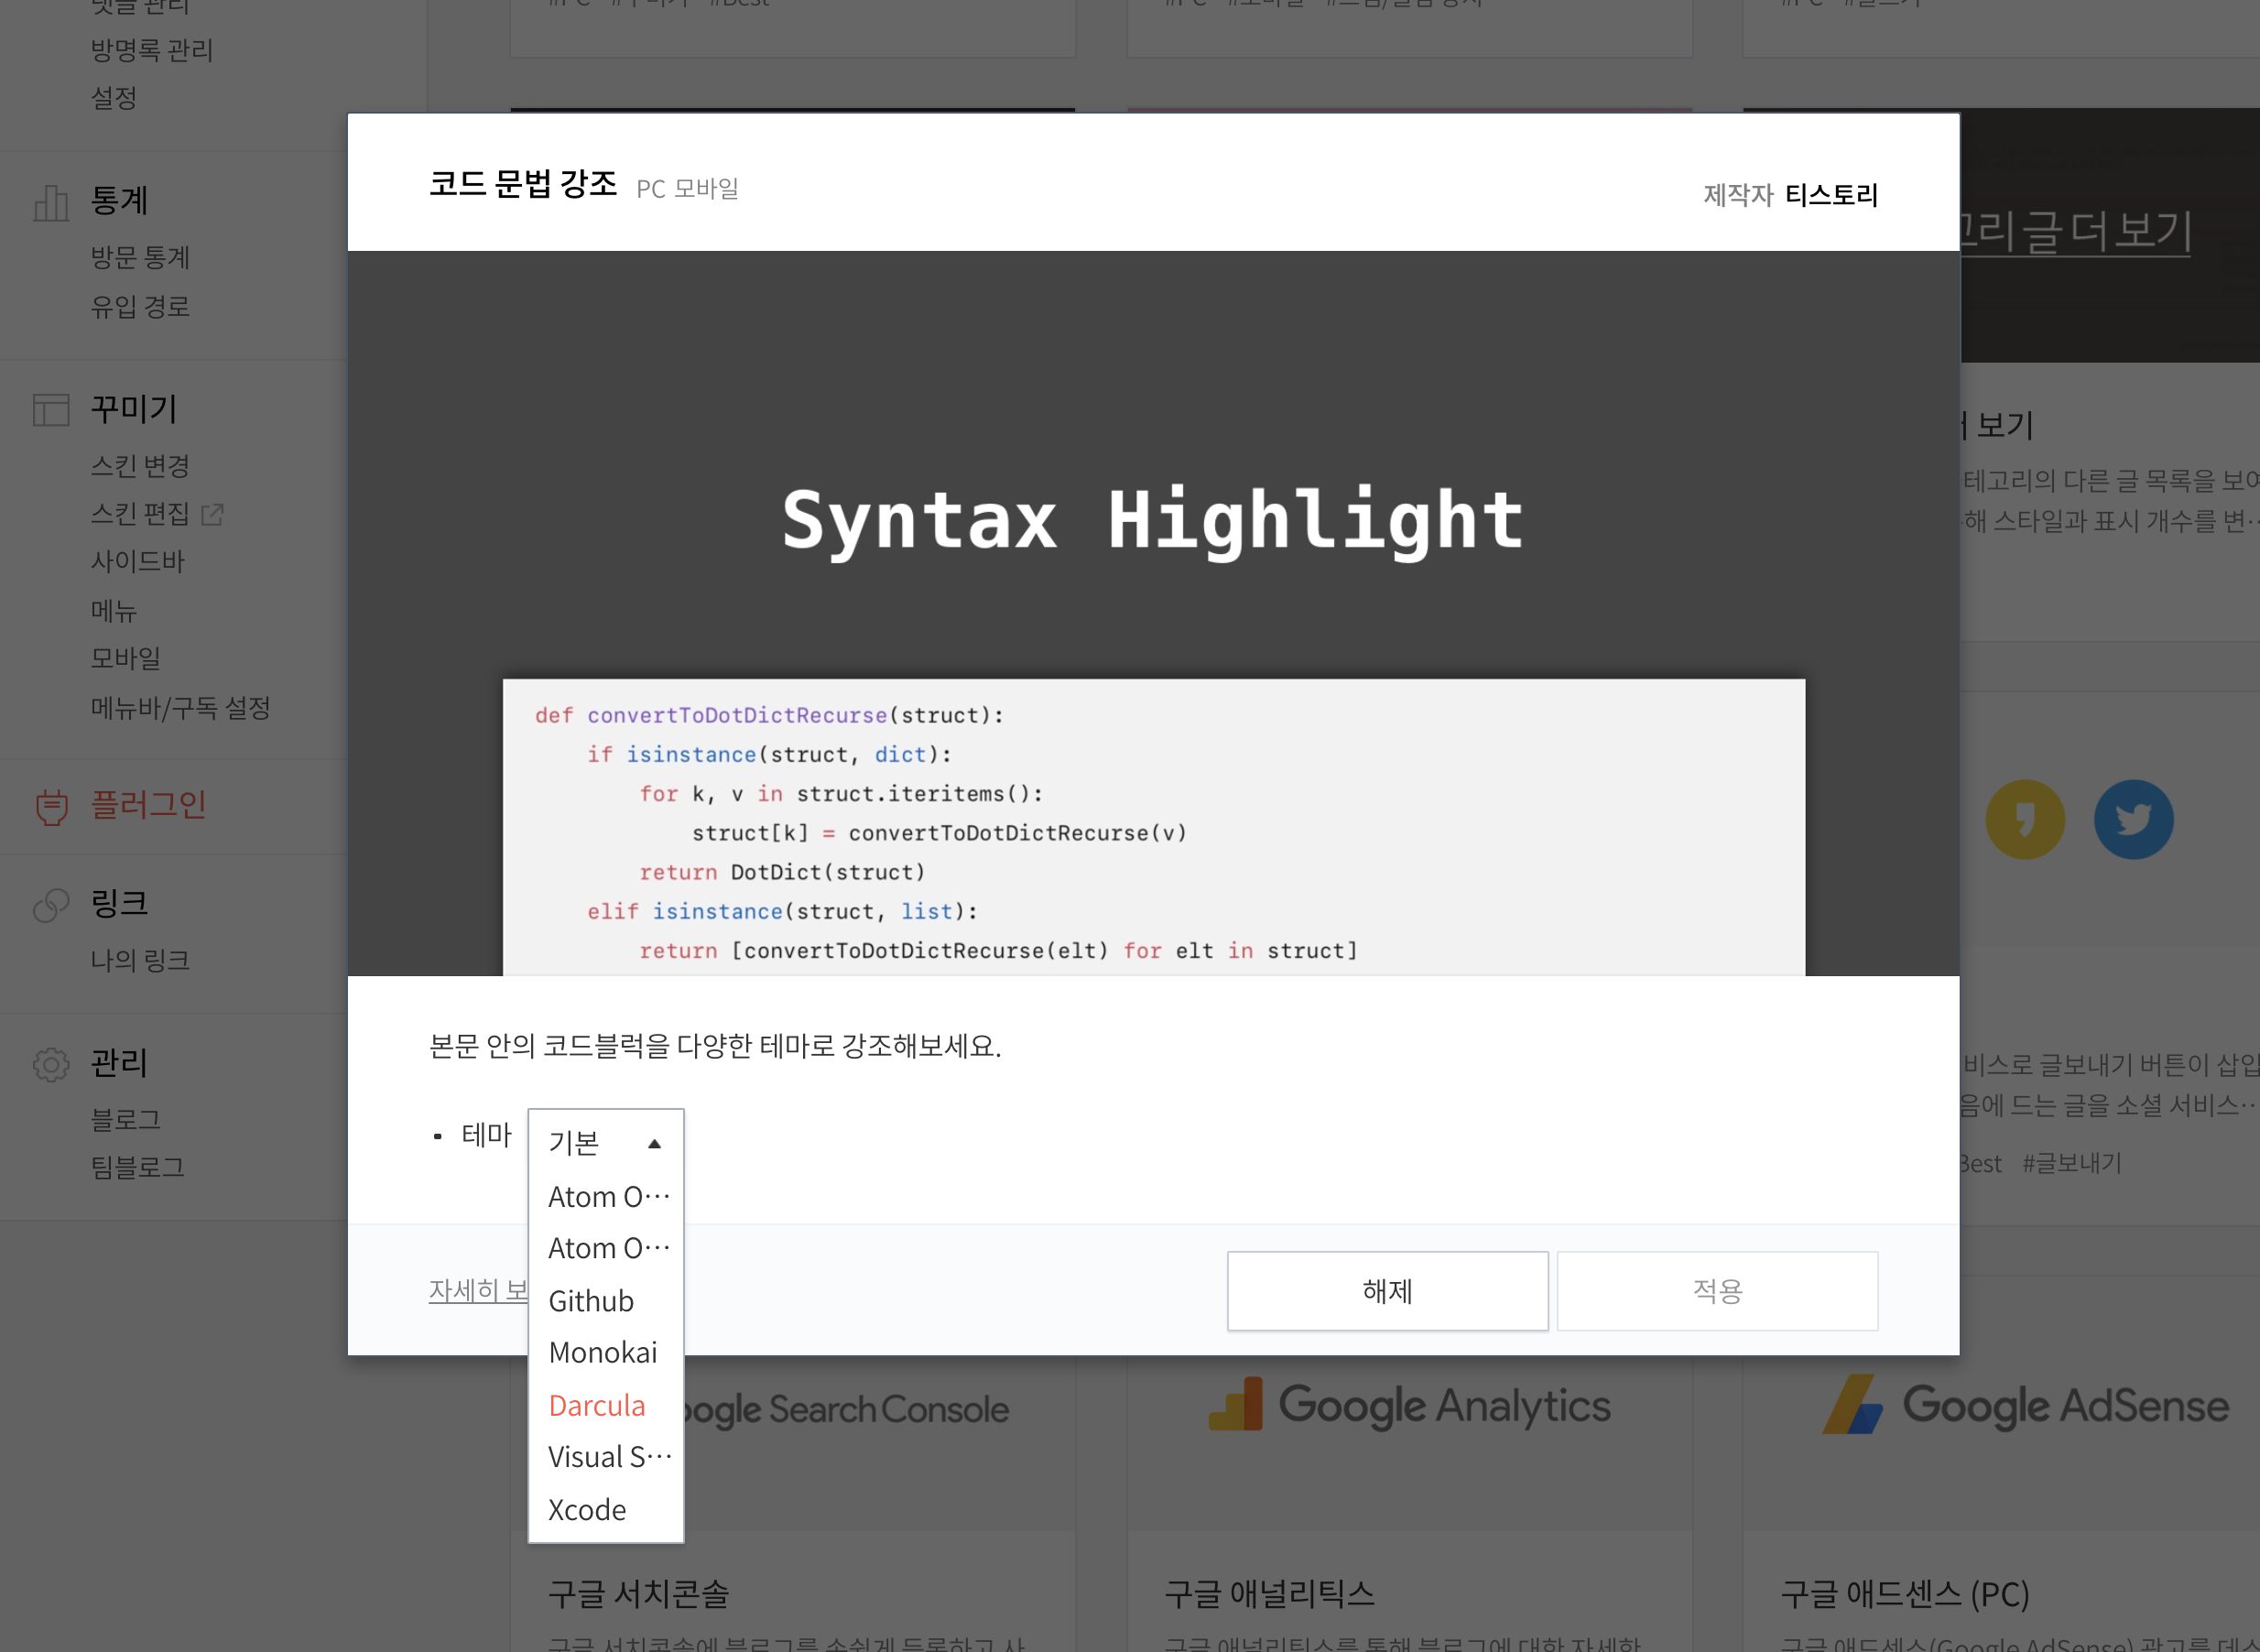Screen dimensions: 2260x1652
Task: Choose Monokai from the theme list
Action: (x=603, y=1352)
